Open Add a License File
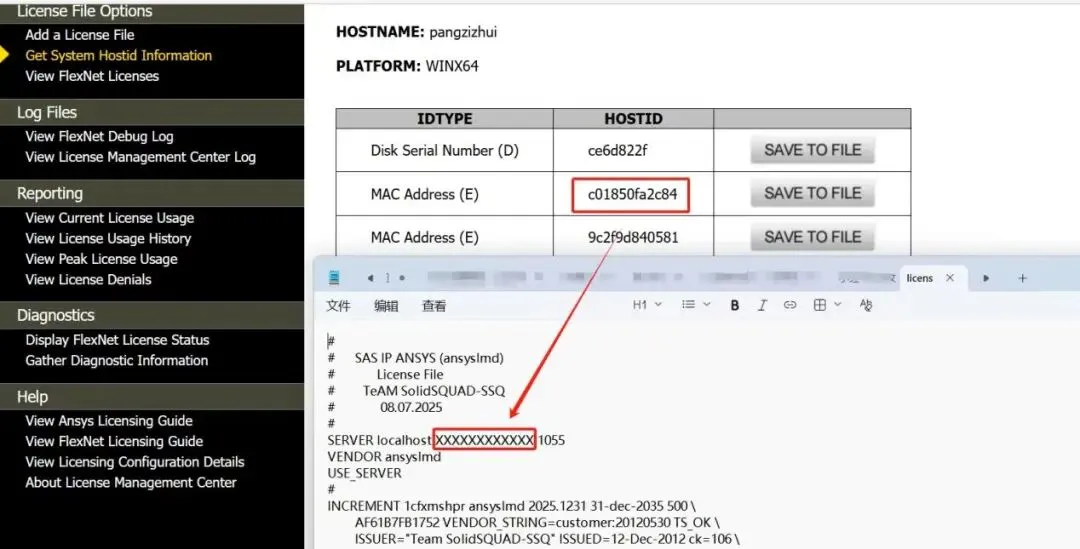 80,35
